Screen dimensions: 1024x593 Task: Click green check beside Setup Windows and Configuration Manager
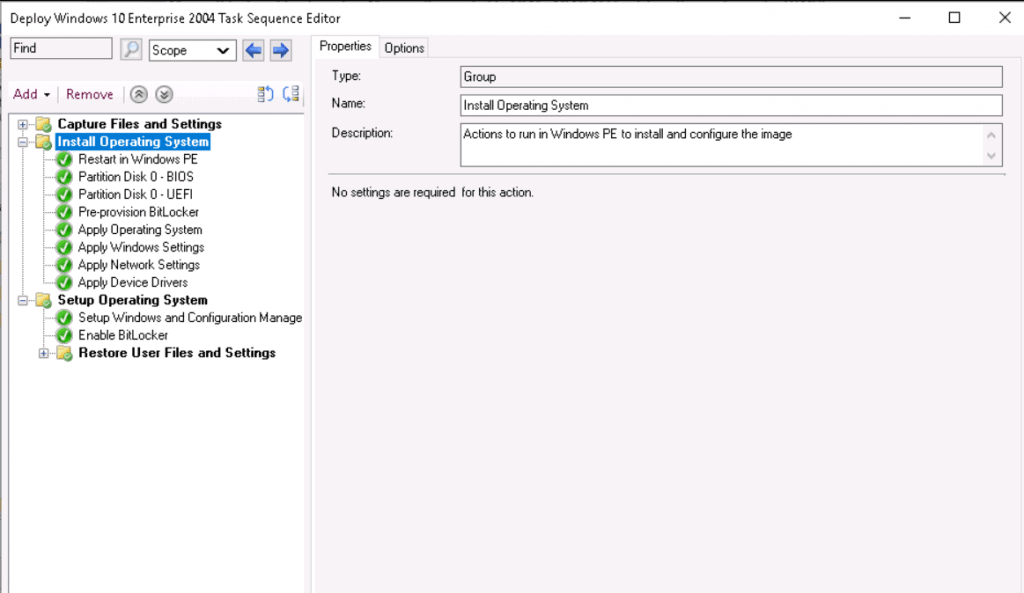tap(64, 318)
